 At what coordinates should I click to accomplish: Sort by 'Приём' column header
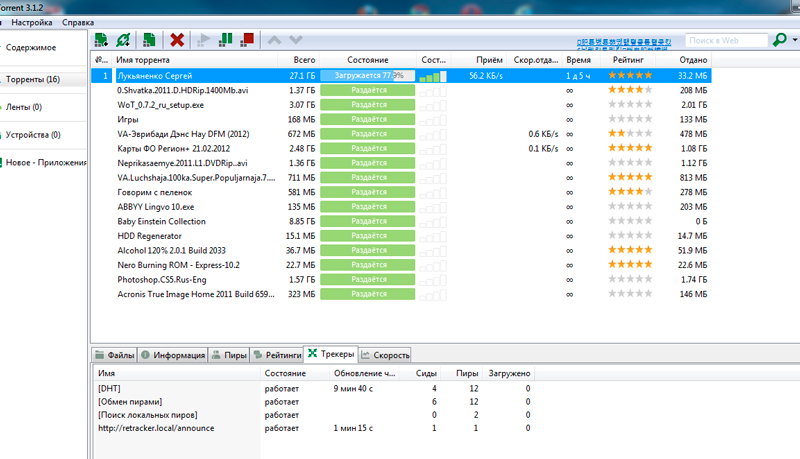480,60
